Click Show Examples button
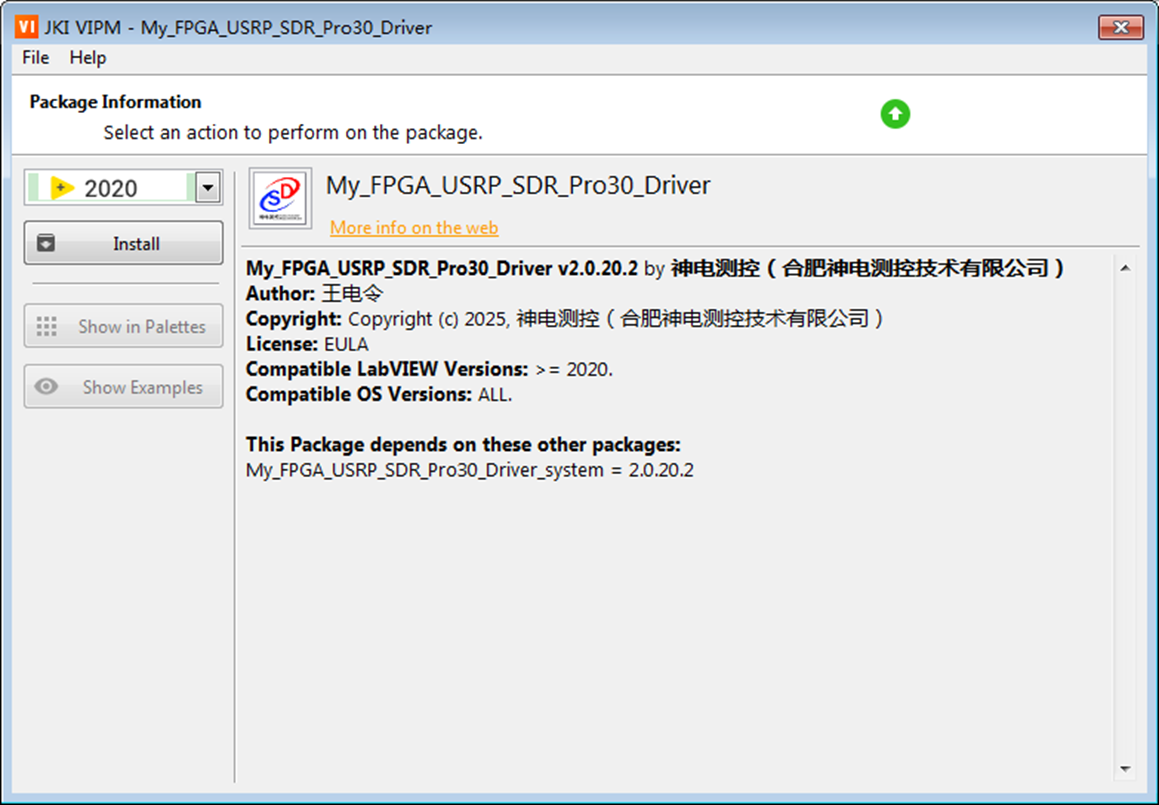Viewport: 1159px width, 805px height. 123,387
